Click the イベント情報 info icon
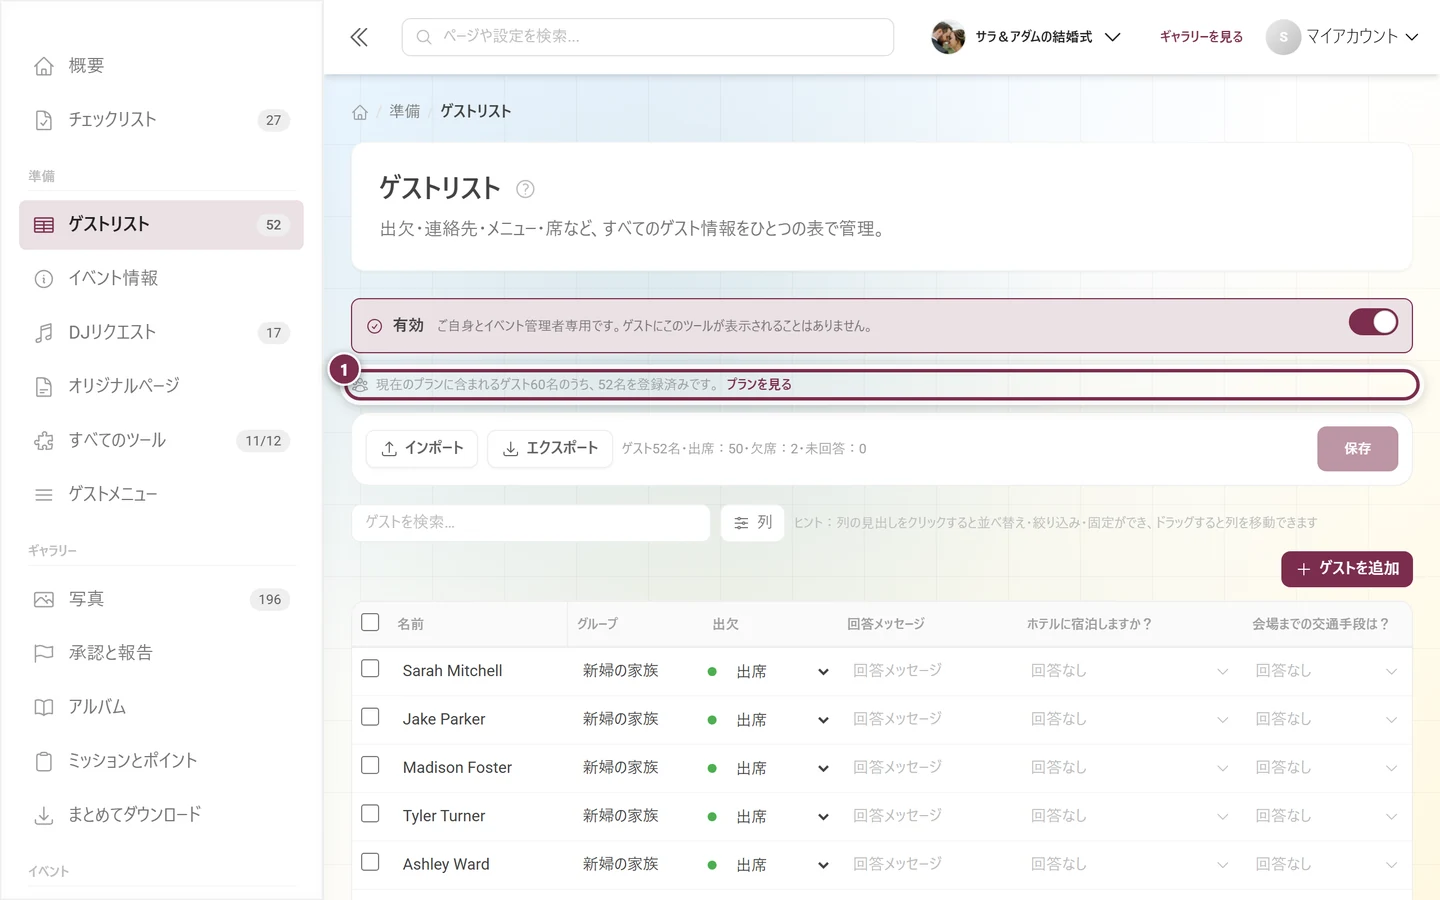Image resolution: width=1440 pixels, height=900 pixels. click(44, 279)
